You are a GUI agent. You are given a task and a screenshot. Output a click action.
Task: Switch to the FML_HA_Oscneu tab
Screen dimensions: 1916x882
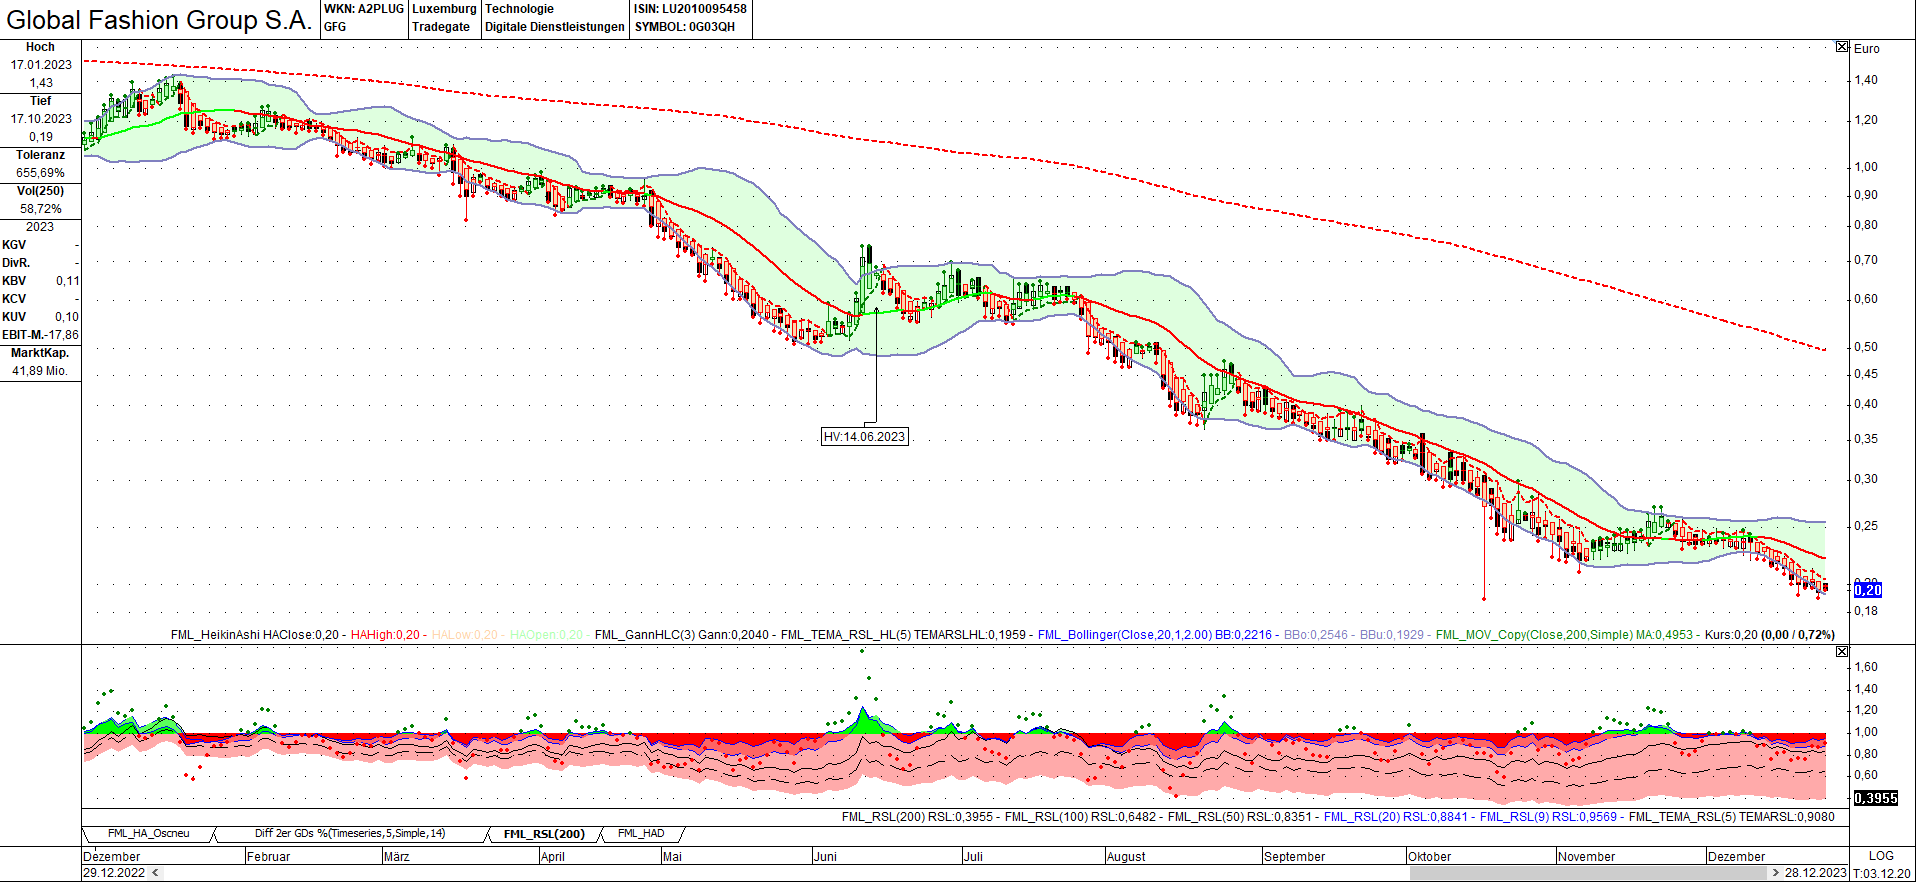[148, 834]
